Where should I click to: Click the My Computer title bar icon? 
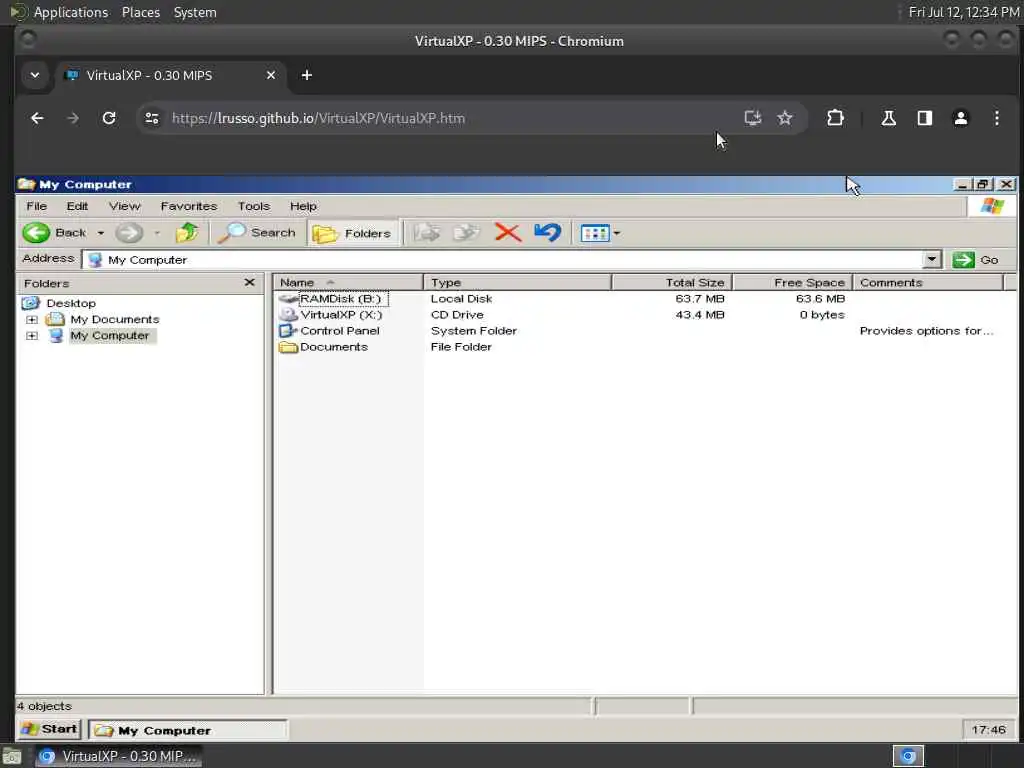pyautogui.click(x=27, y=184)
